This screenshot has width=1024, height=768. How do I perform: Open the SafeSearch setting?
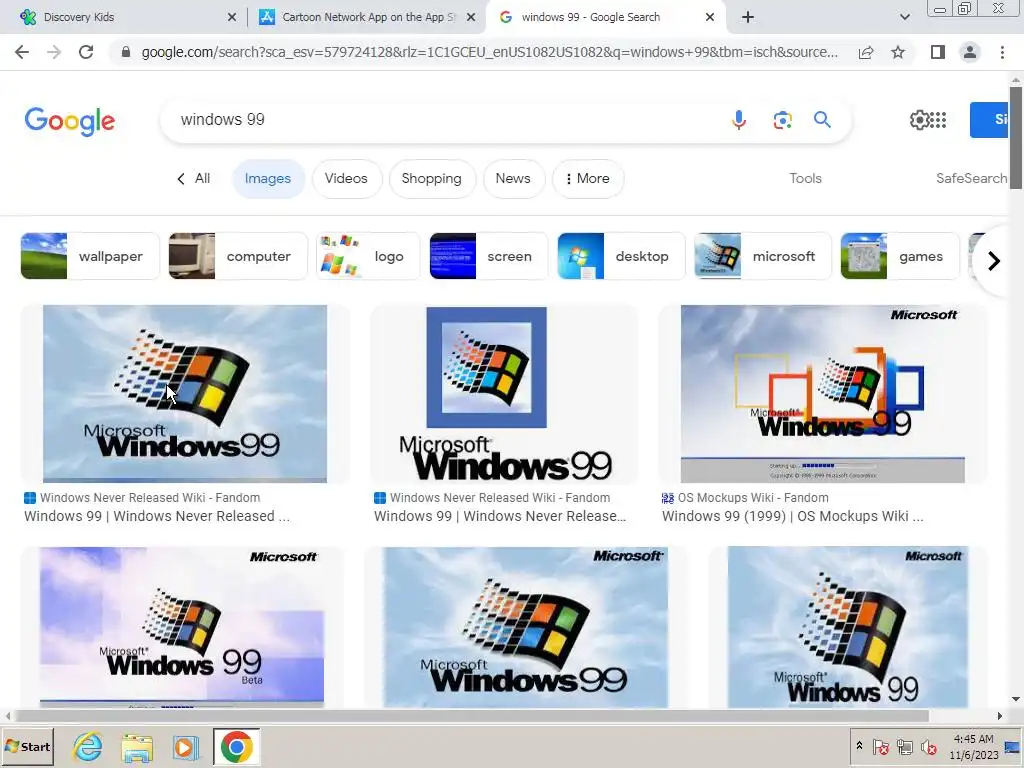(x=972, y=178)
